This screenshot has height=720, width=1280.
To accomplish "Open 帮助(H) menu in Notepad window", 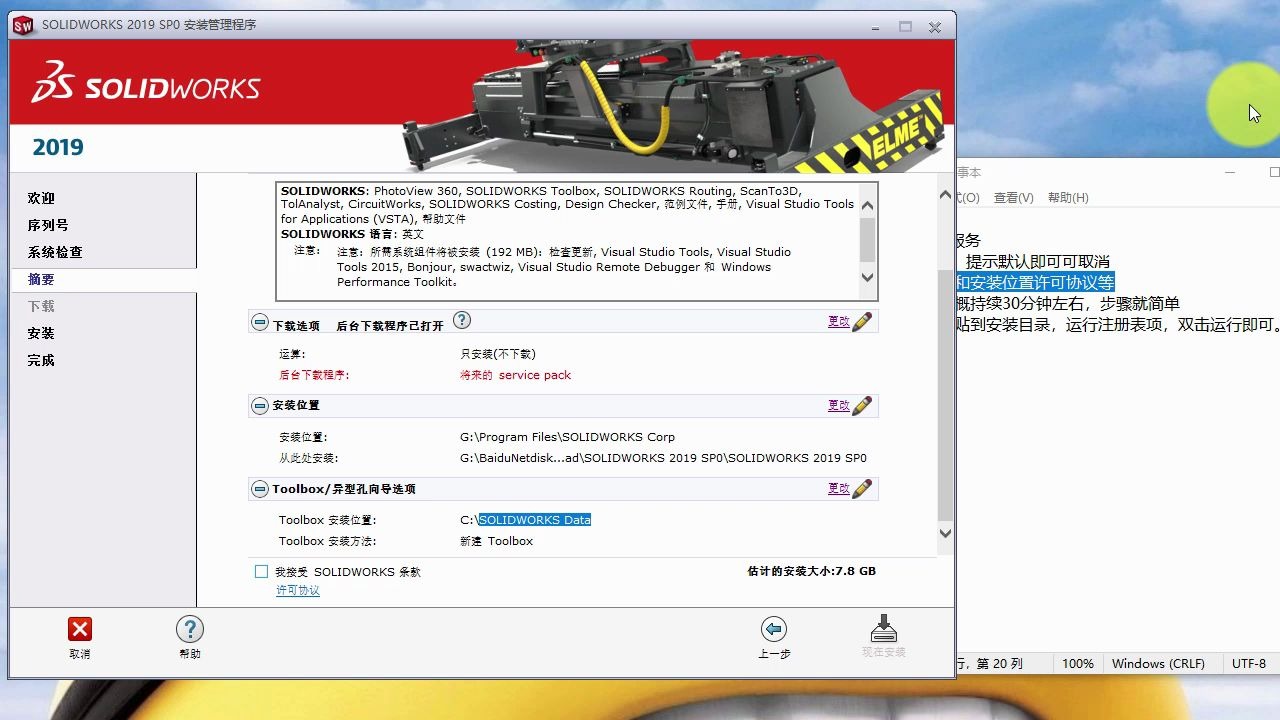I will pyautogui.click(x=1068, y=198).
